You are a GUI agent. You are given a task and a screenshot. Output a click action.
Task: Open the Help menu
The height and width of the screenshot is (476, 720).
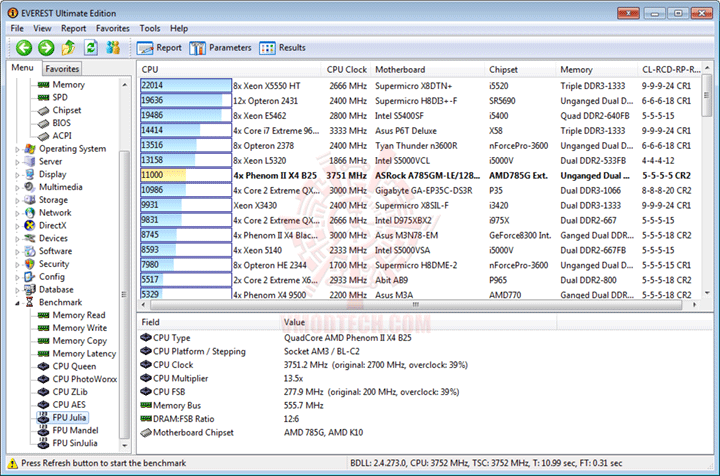(179, 28)
